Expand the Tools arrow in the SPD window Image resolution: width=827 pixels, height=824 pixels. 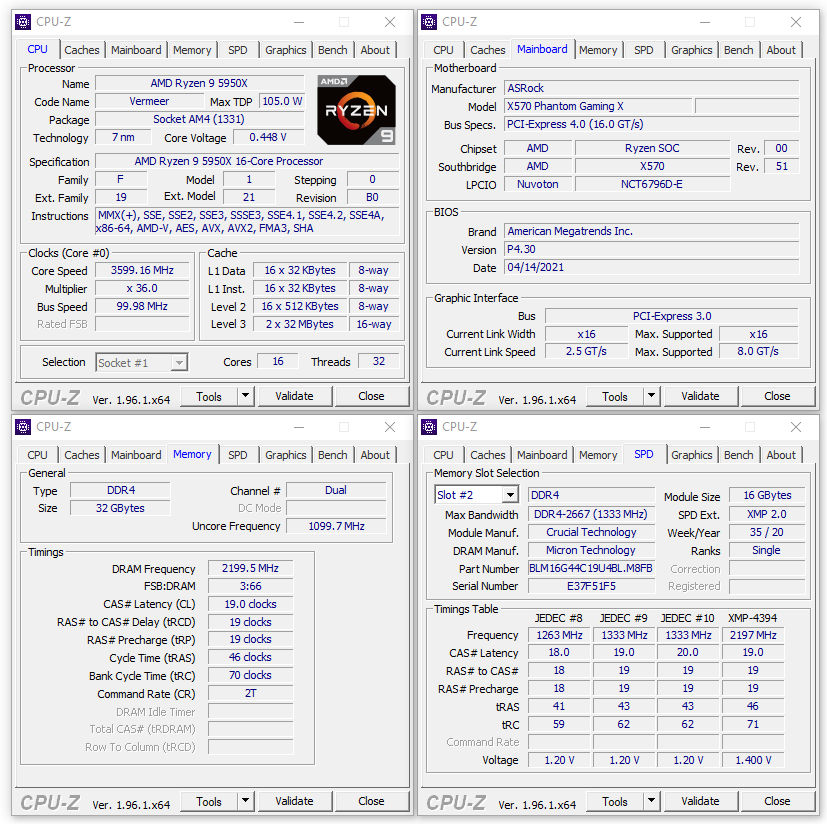pyautogui.click(x=652, y=801)
